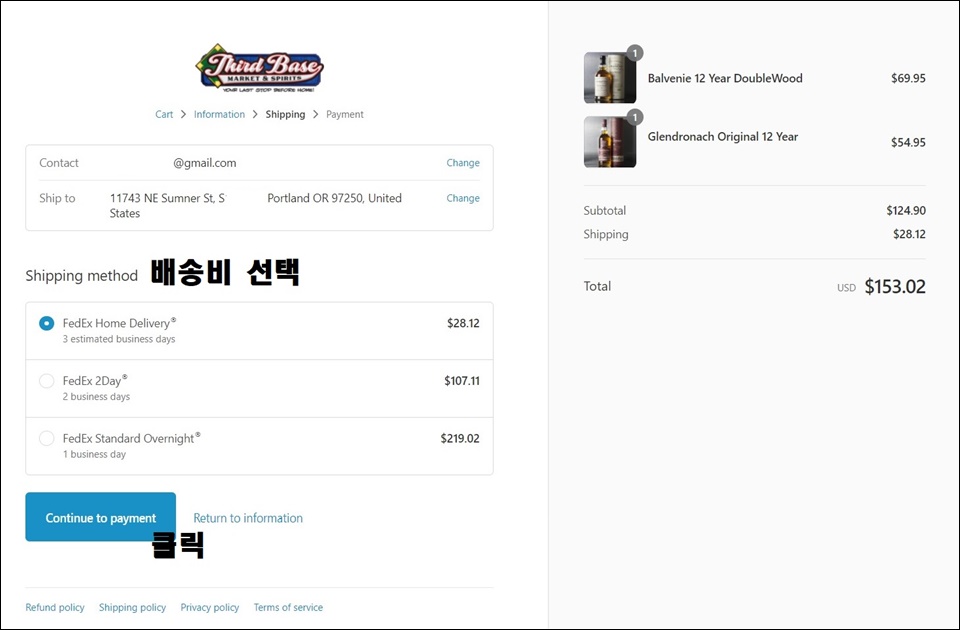Open Refund policy link
This screenshot has width=960, height=630.
click(x=55, y=607)
